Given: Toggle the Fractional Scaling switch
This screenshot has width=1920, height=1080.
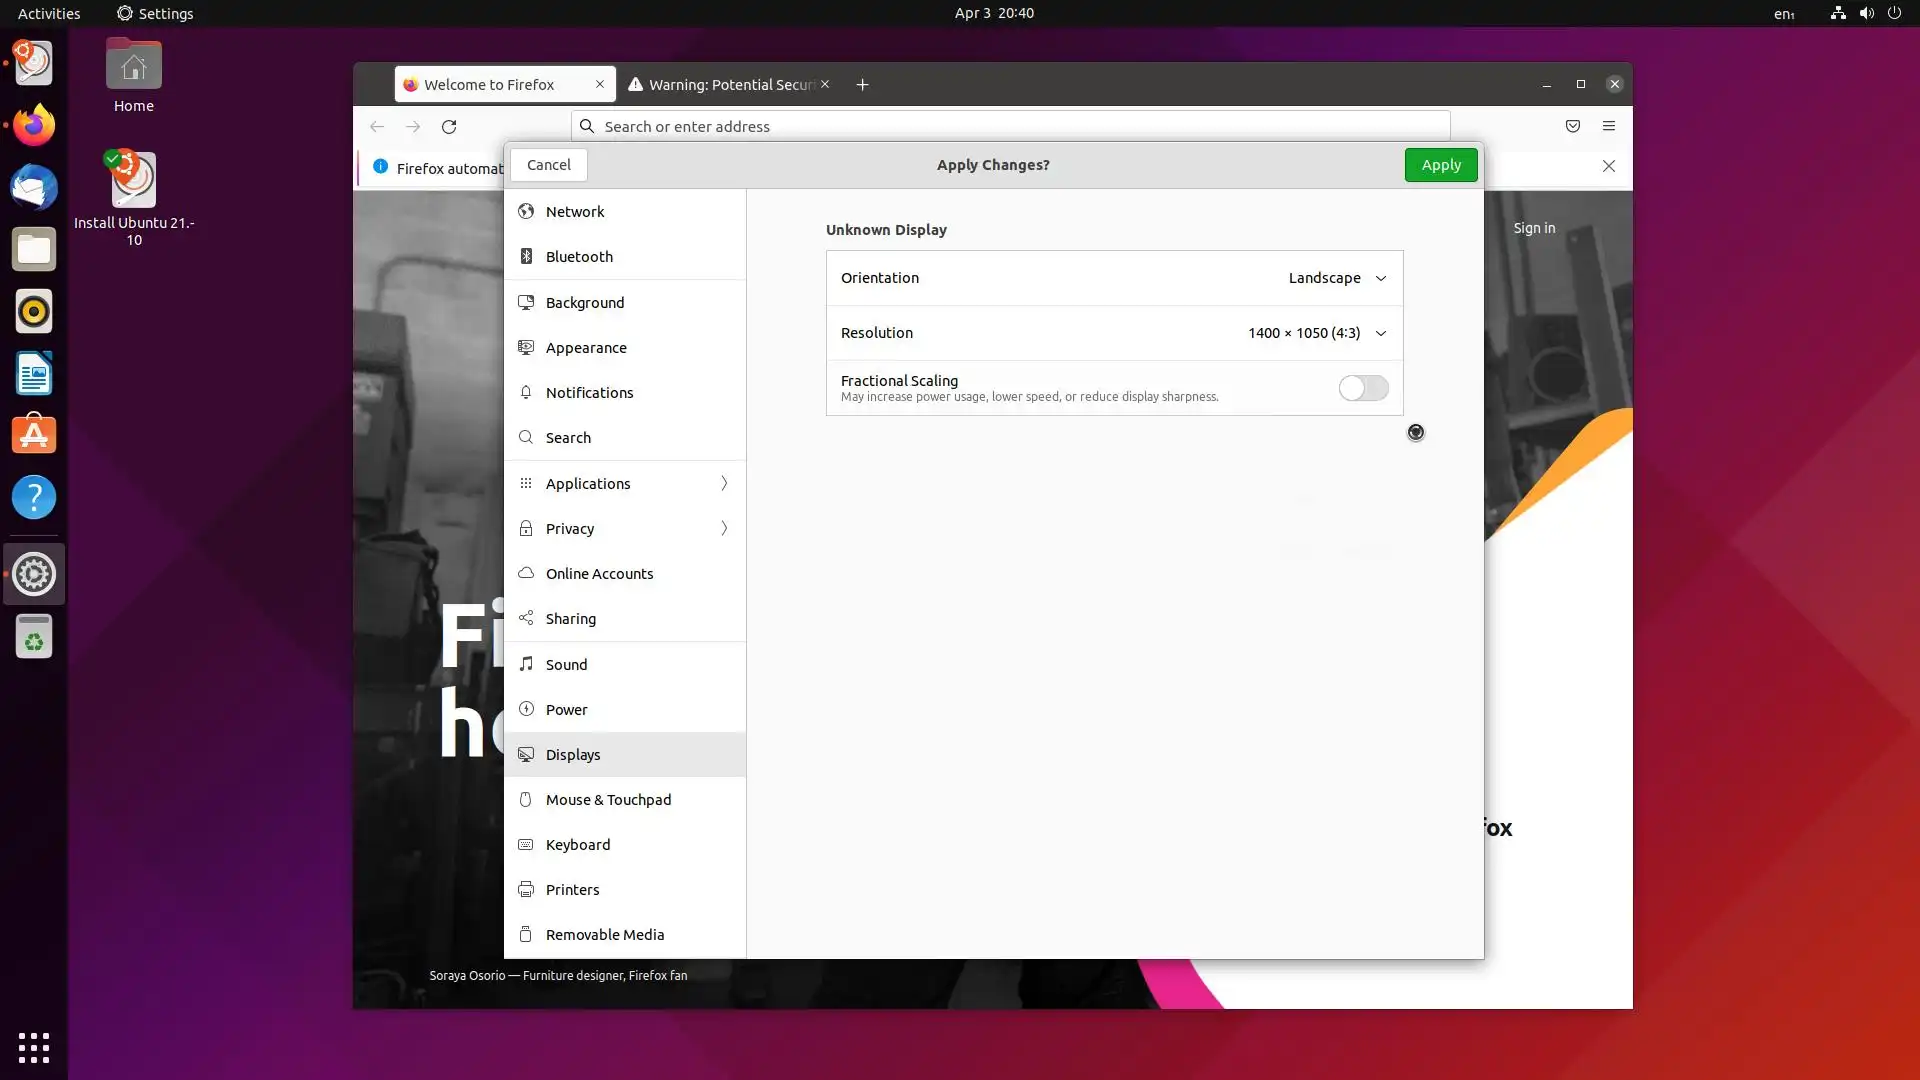Looking at the screenshot, I should coord(1363,388).
